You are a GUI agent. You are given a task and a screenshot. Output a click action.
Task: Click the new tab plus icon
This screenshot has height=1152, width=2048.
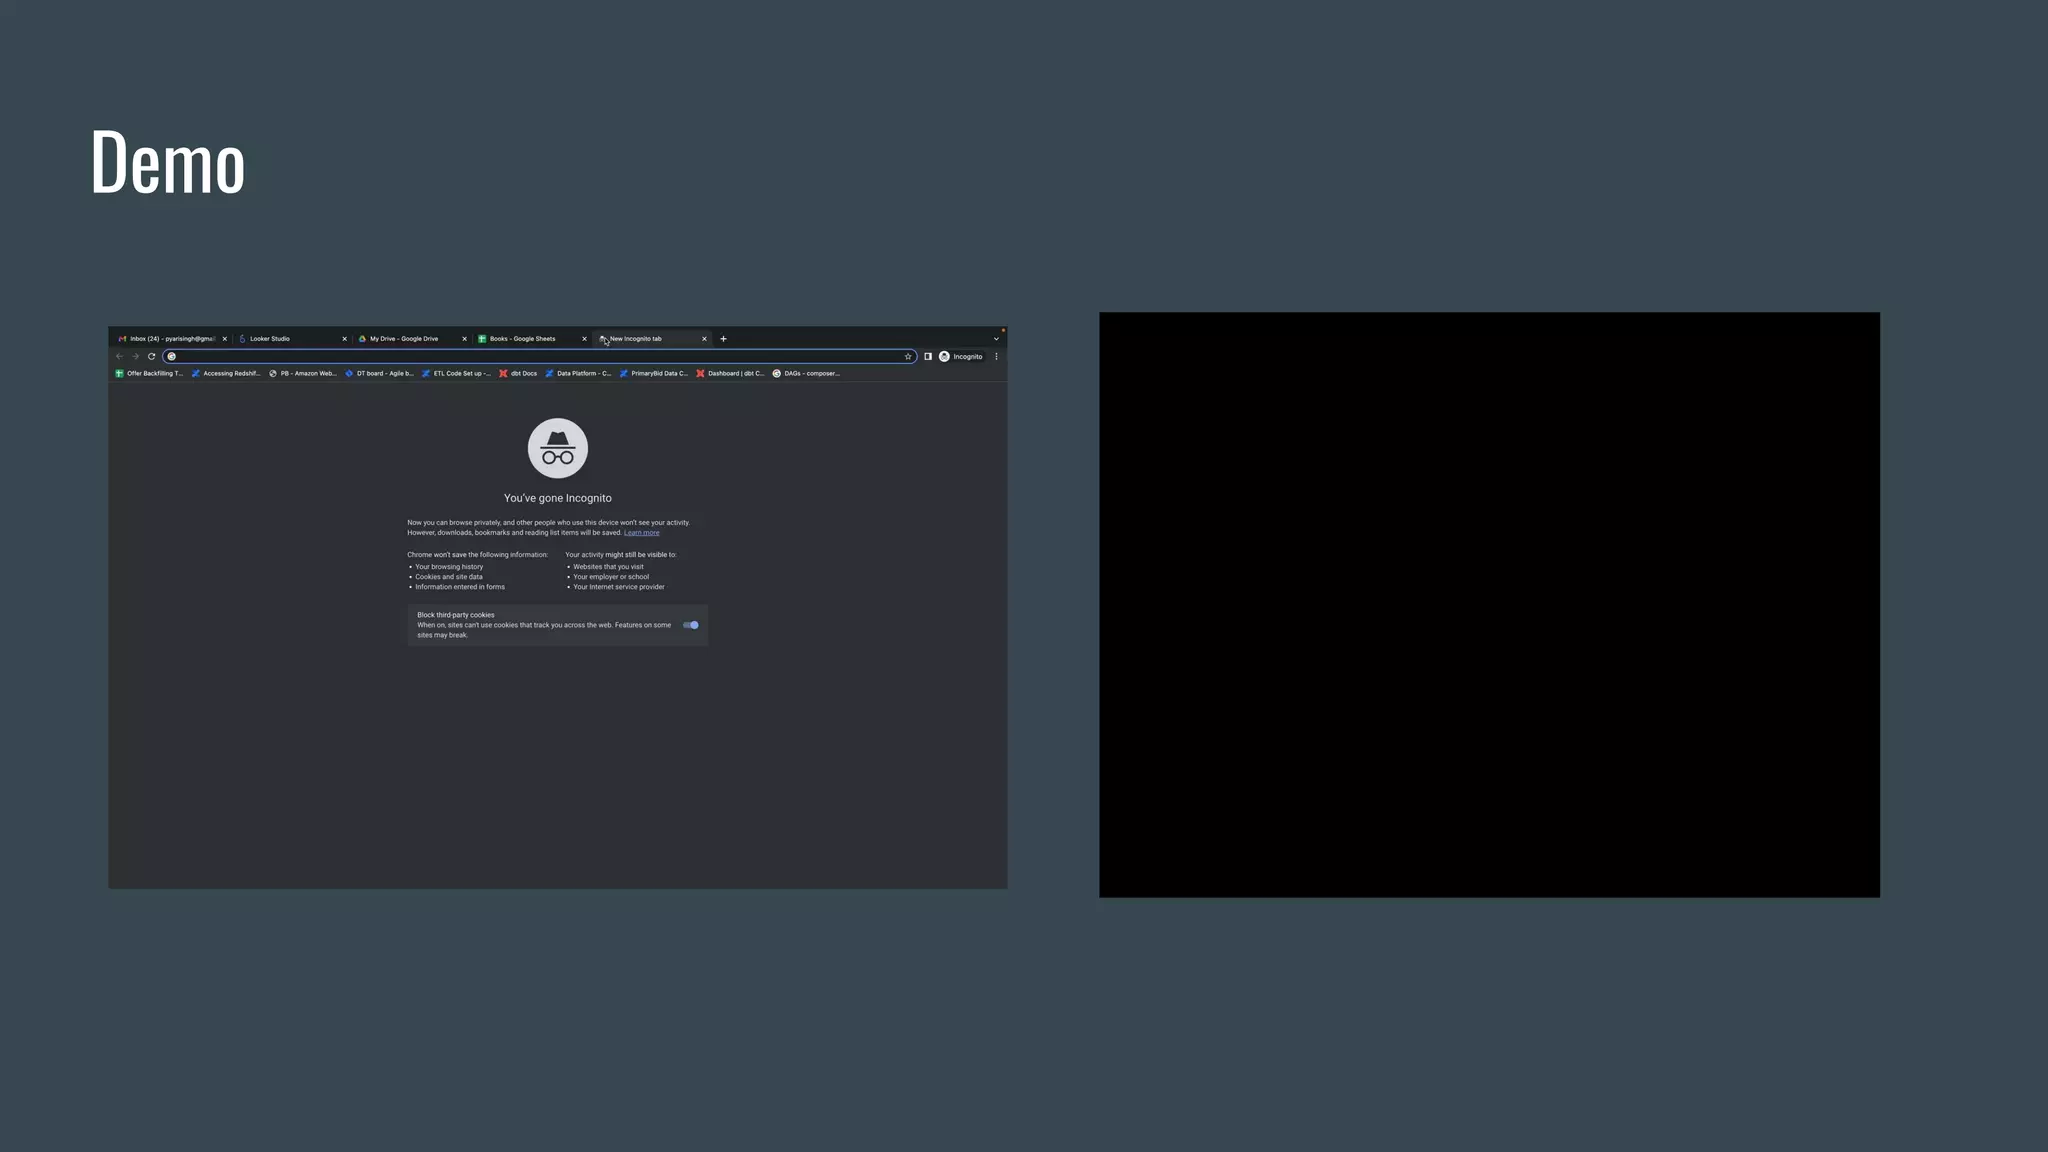click(x=723, y=339)
